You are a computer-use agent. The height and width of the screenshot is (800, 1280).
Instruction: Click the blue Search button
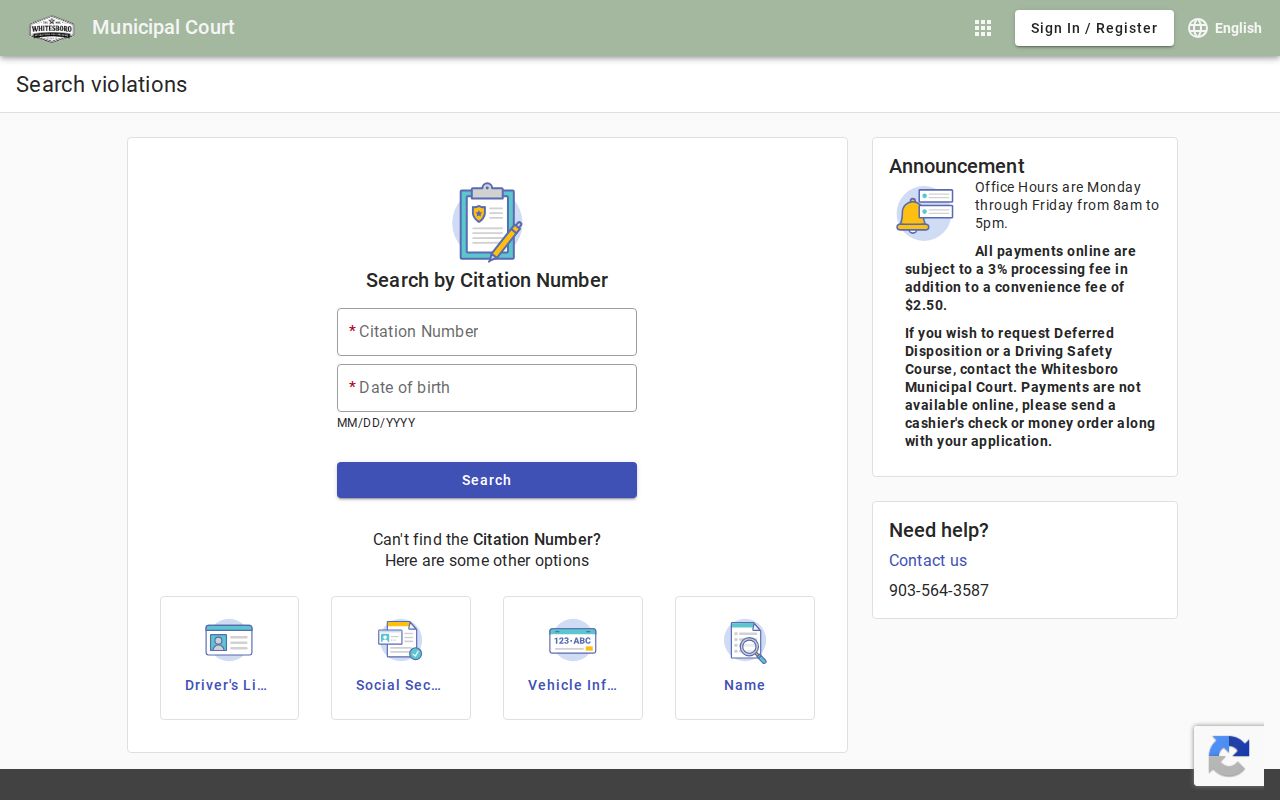[487, 480]
